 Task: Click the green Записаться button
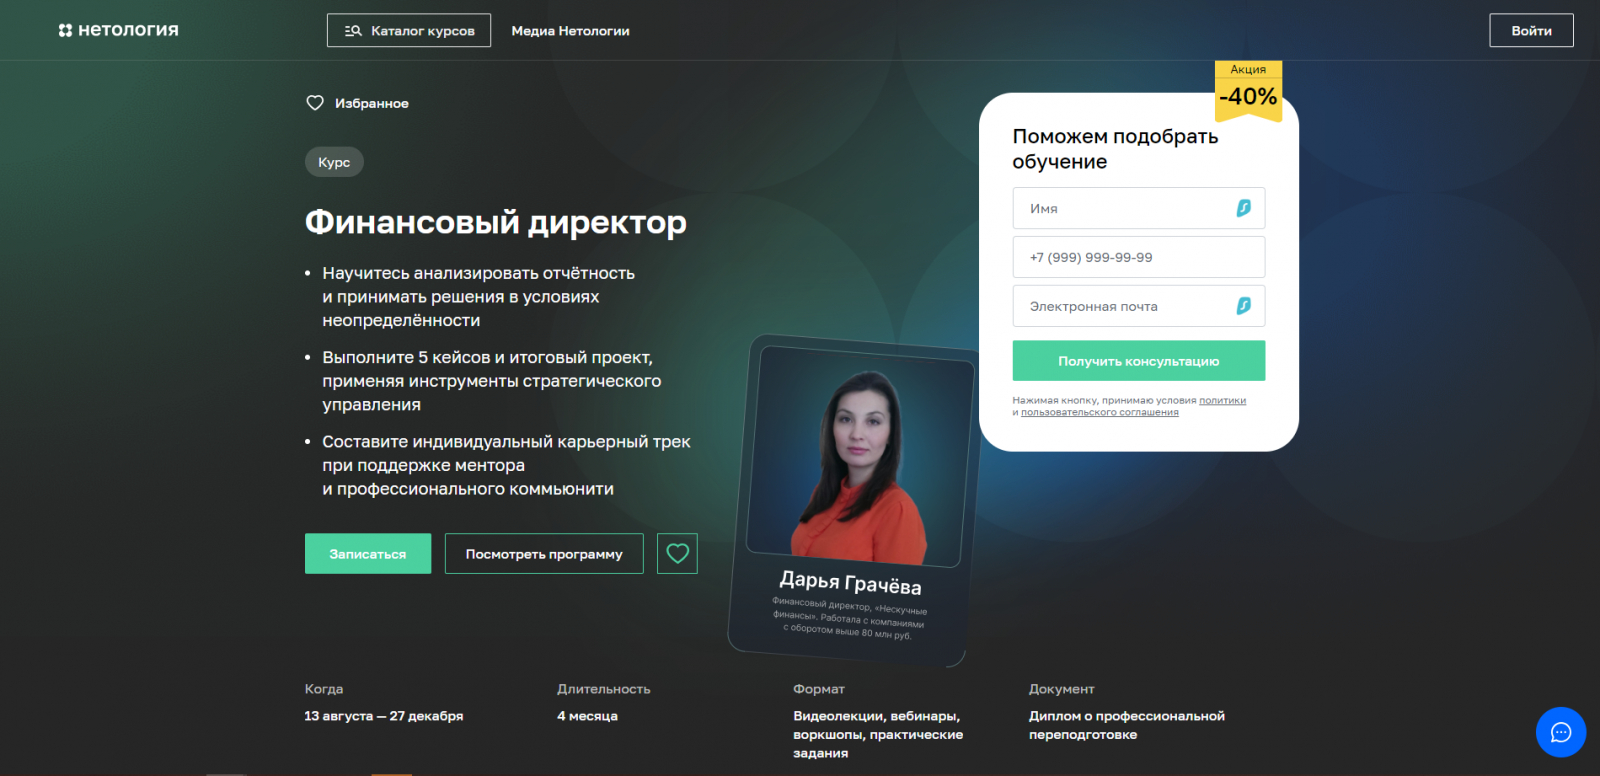coord(368,553)
